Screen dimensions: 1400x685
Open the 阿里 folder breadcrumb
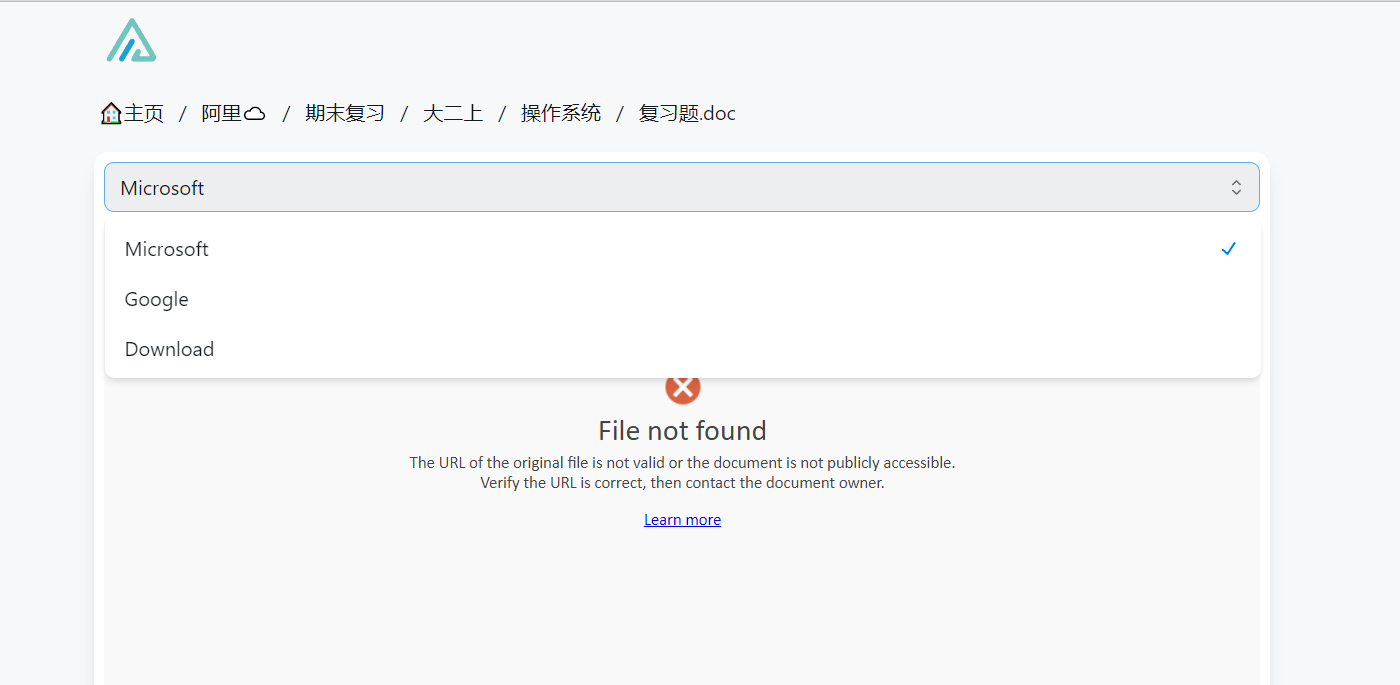point(233,114)
